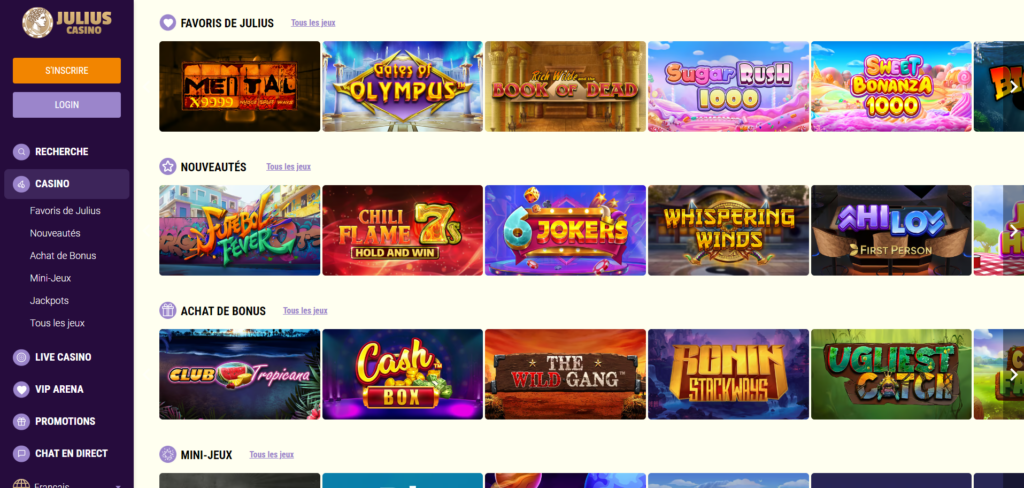Open the Whispering Winds game thumbnail

728,230
